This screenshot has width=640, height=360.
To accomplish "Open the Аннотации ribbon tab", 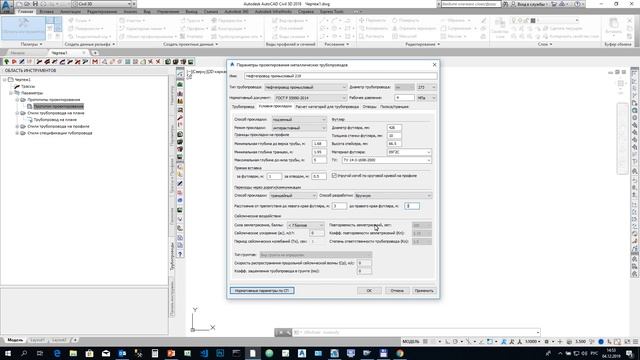I will click(x=70, y=11).
